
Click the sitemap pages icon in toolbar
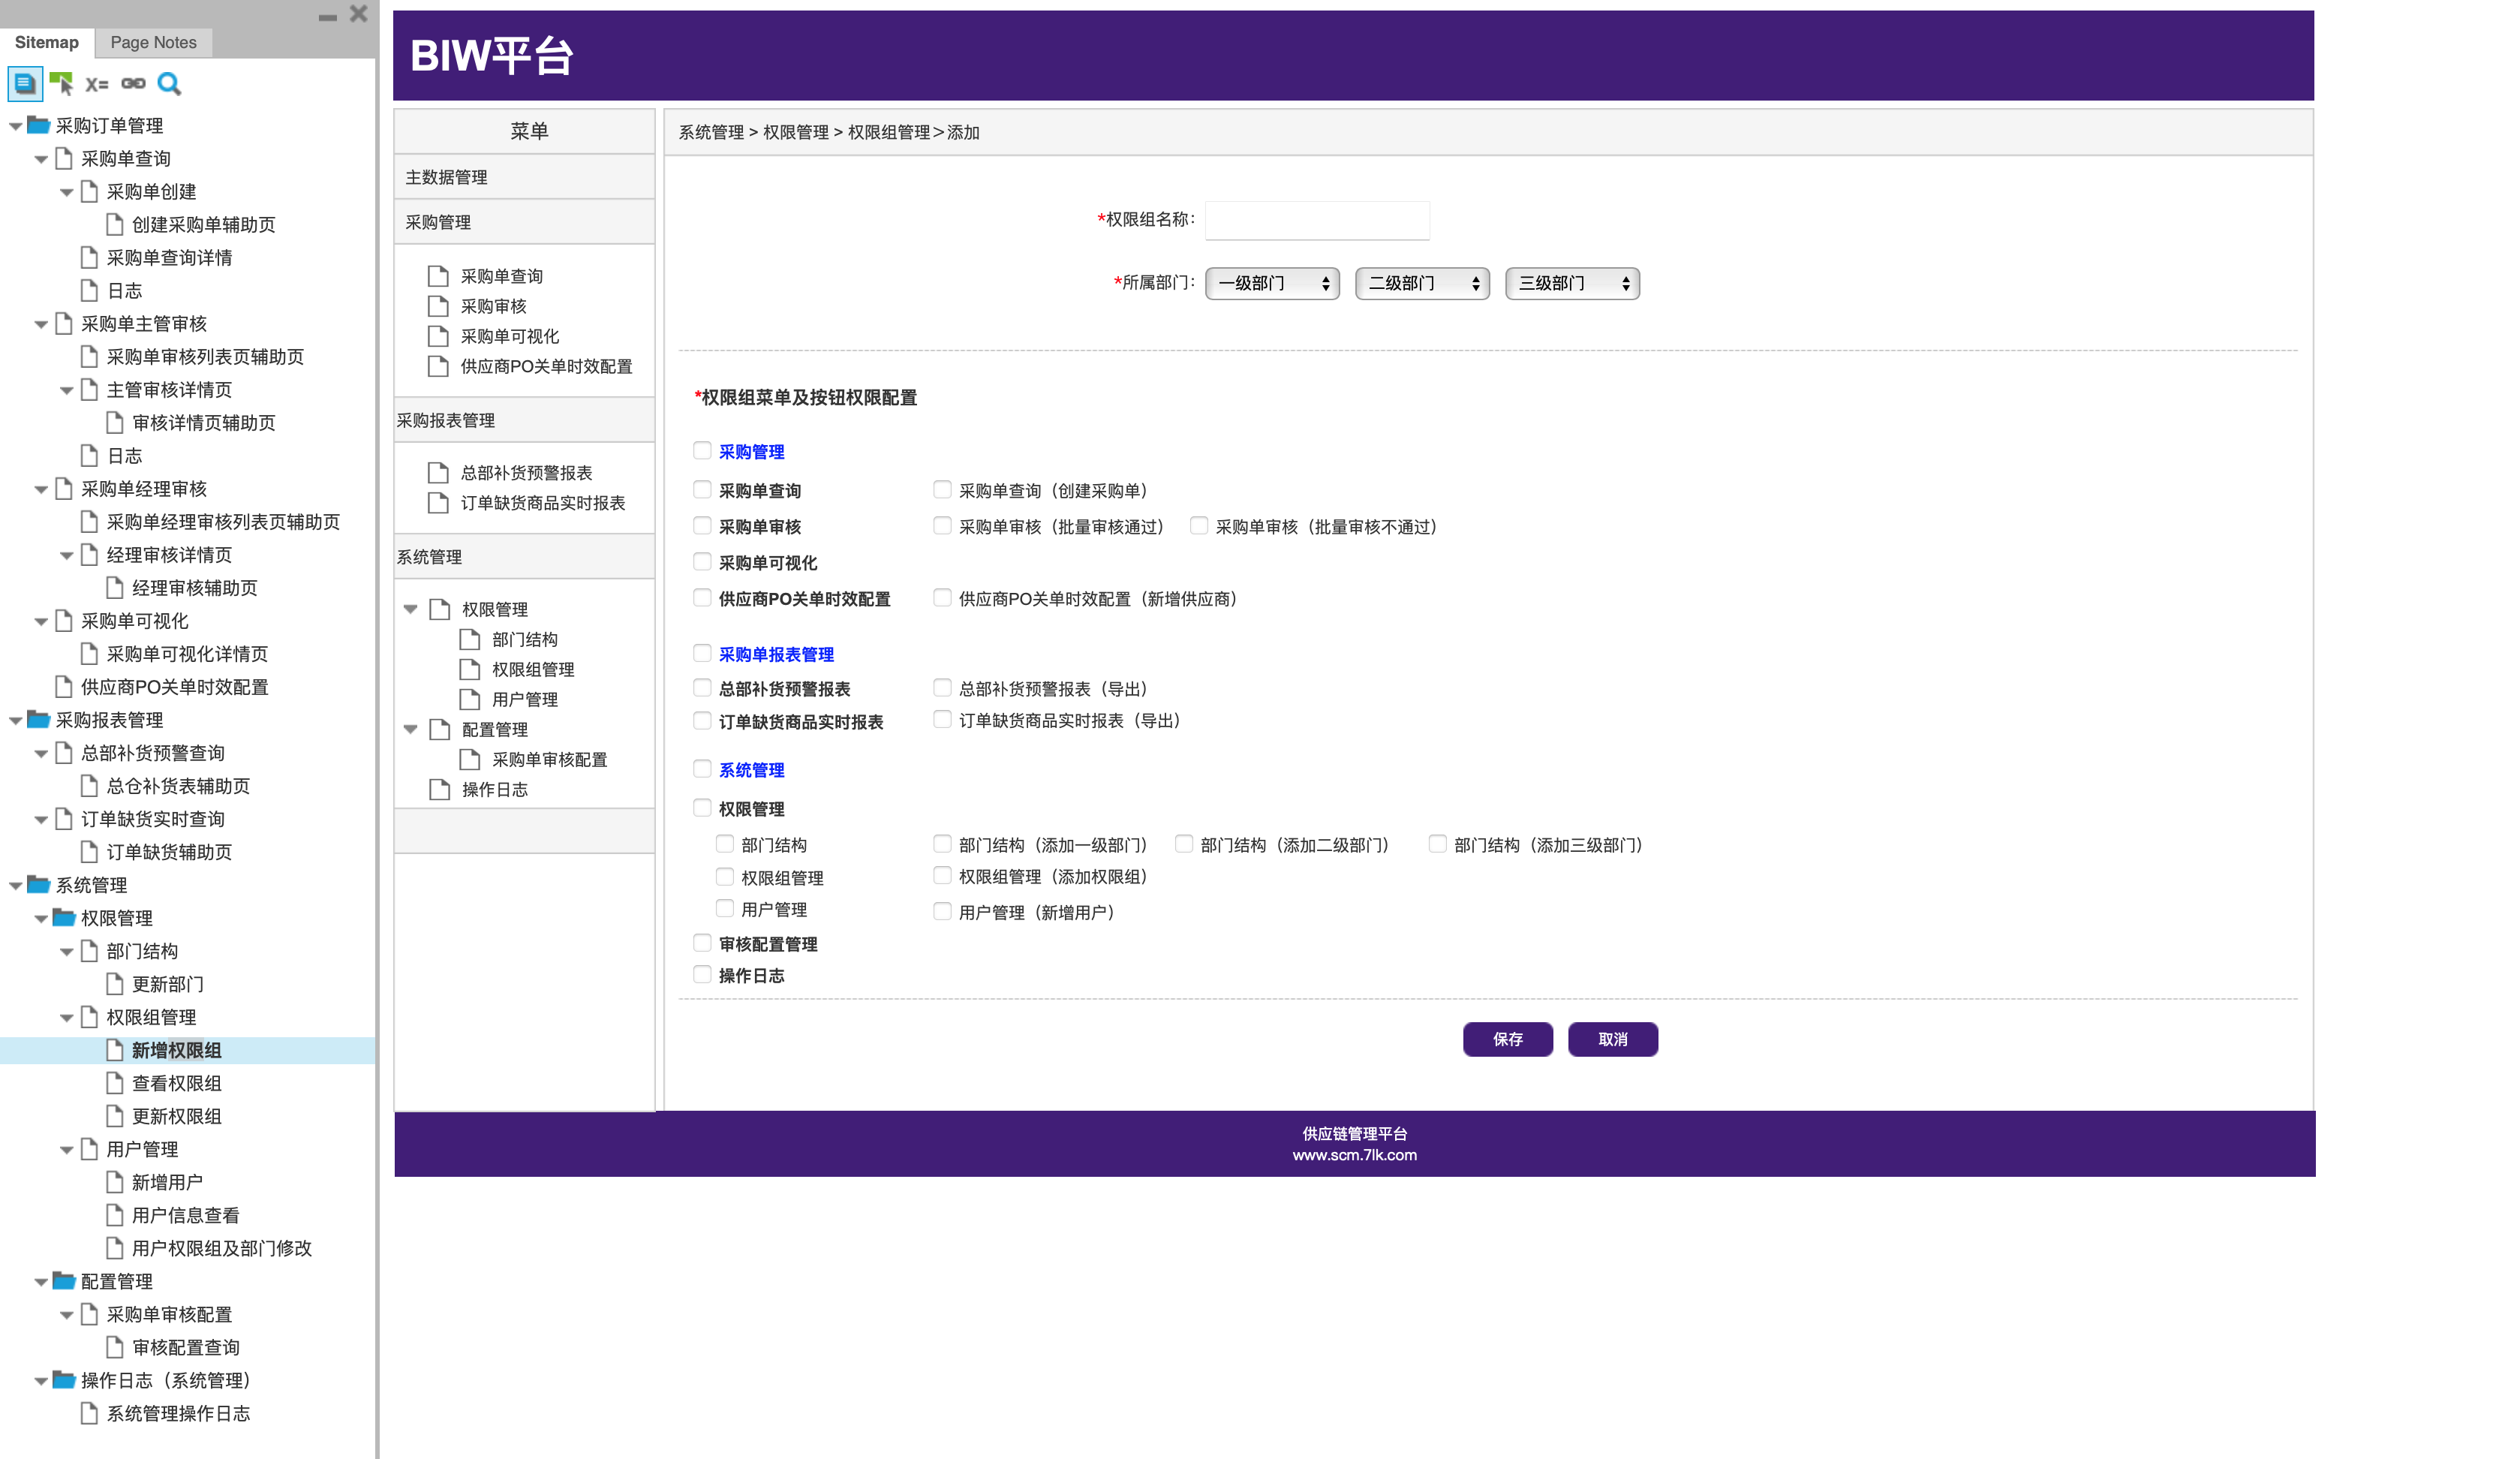pos(25,84)
